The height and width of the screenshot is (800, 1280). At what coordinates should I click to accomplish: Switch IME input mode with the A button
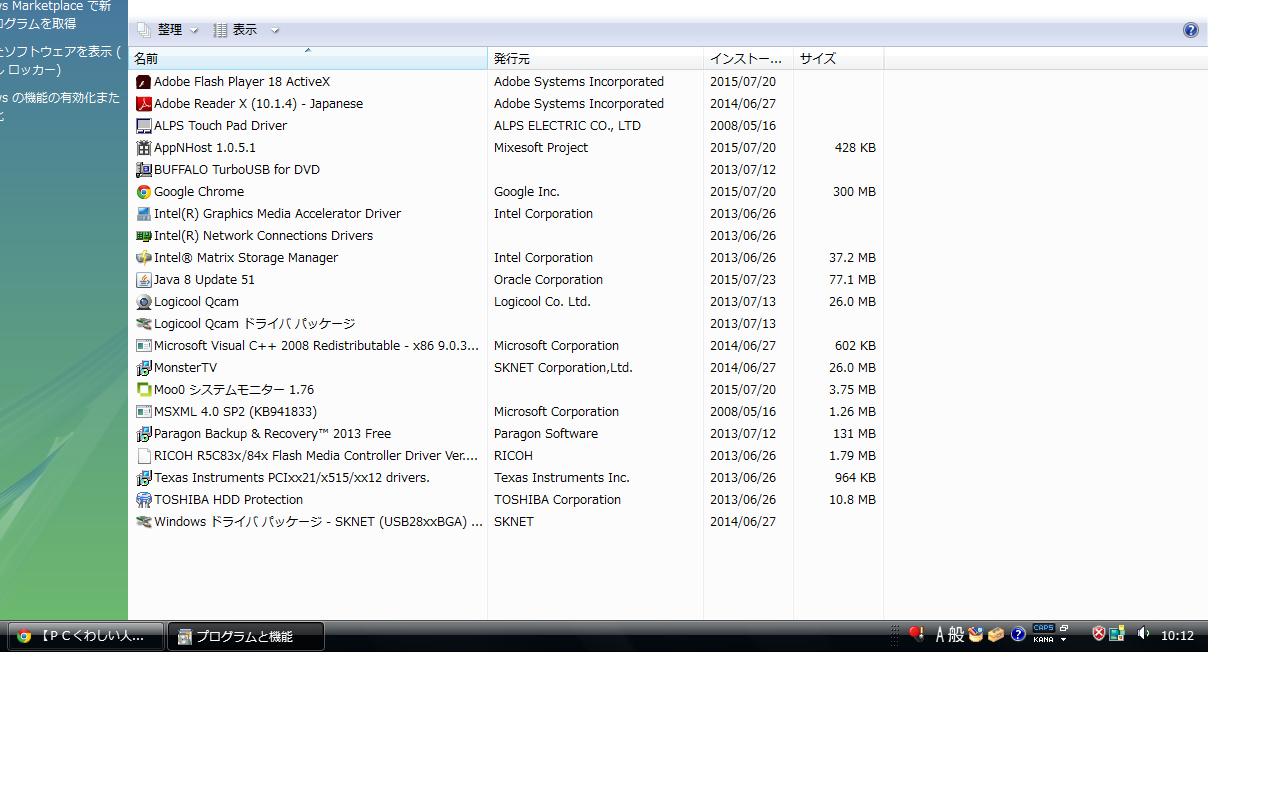941,634
